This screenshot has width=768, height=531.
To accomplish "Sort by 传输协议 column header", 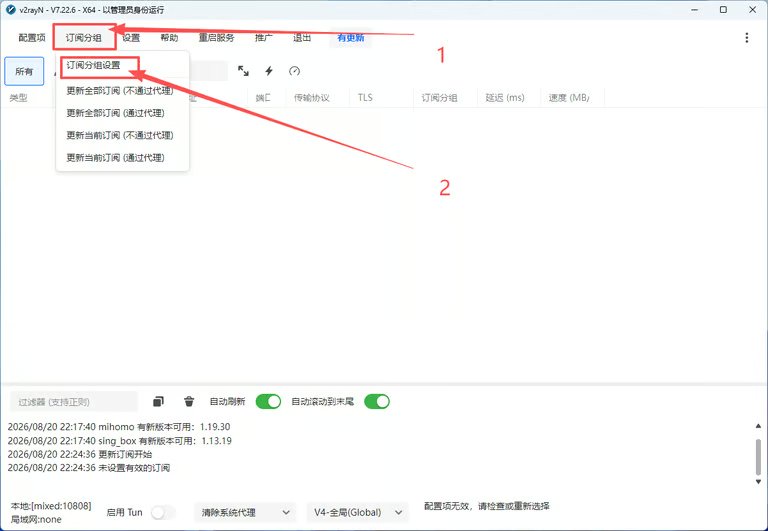I will pyautogui.click(x=312, y=98).
